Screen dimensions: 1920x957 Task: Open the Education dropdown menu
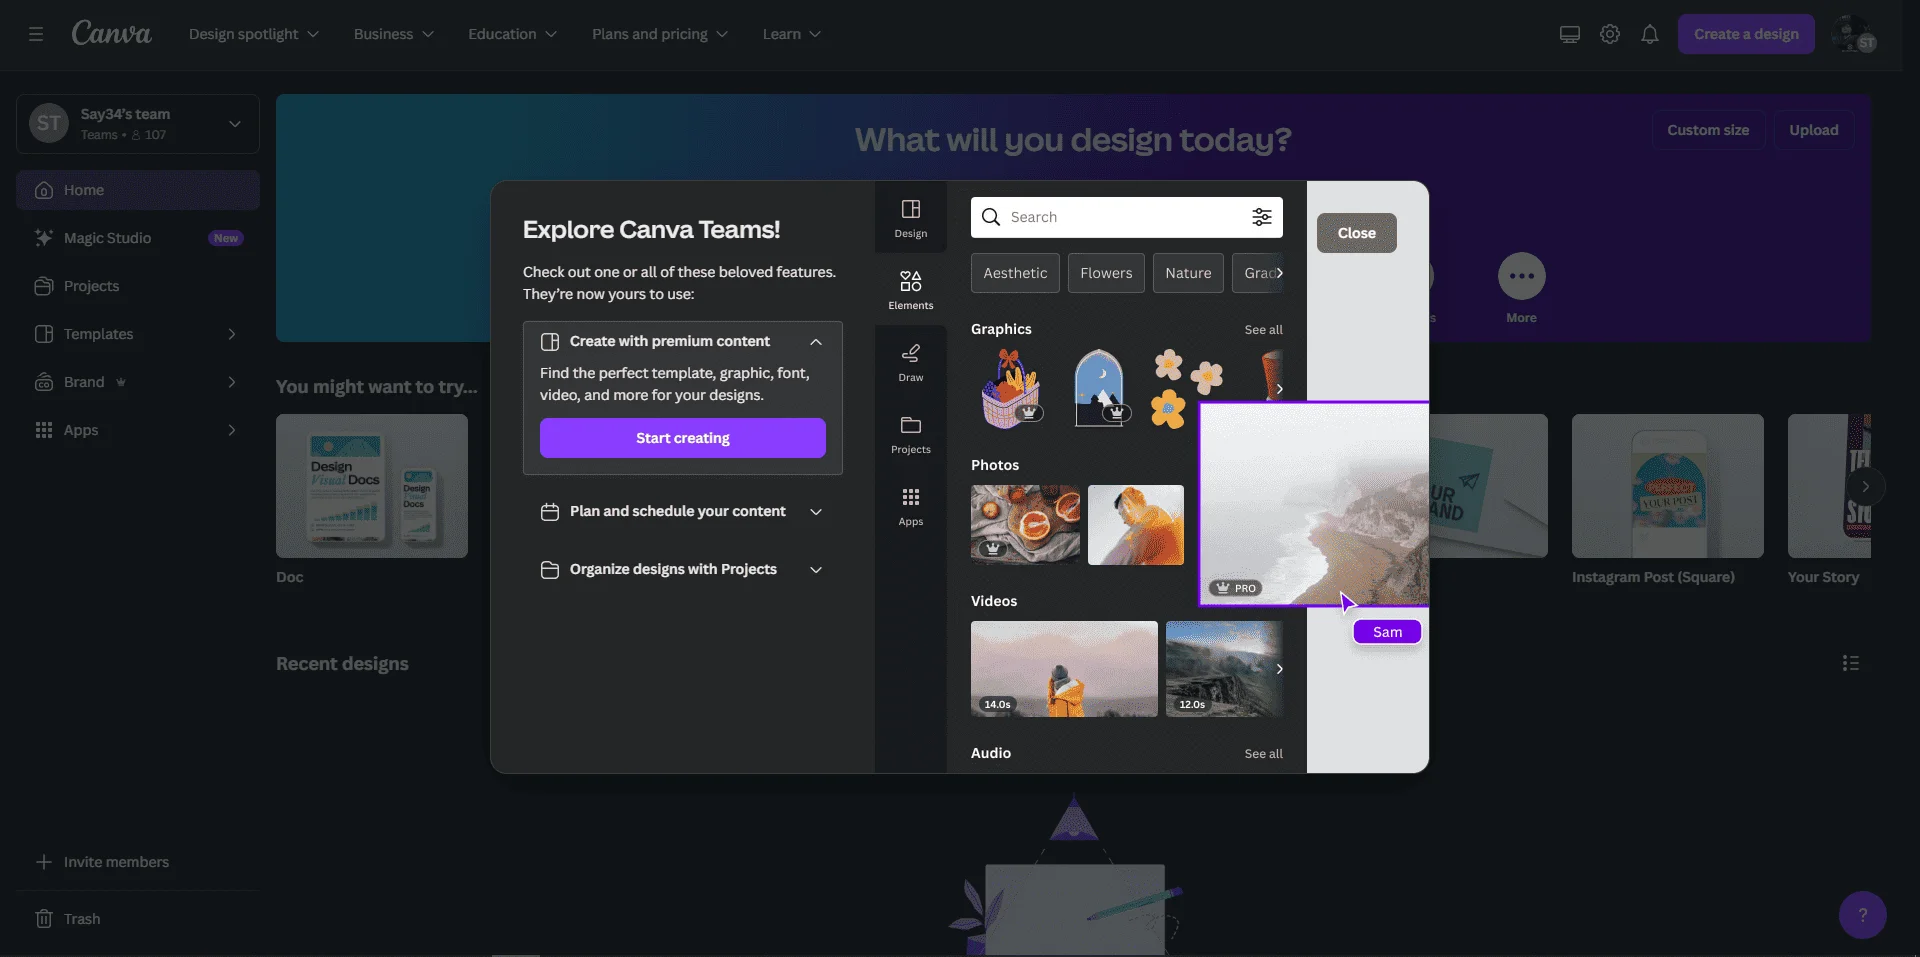pos(513,34)
